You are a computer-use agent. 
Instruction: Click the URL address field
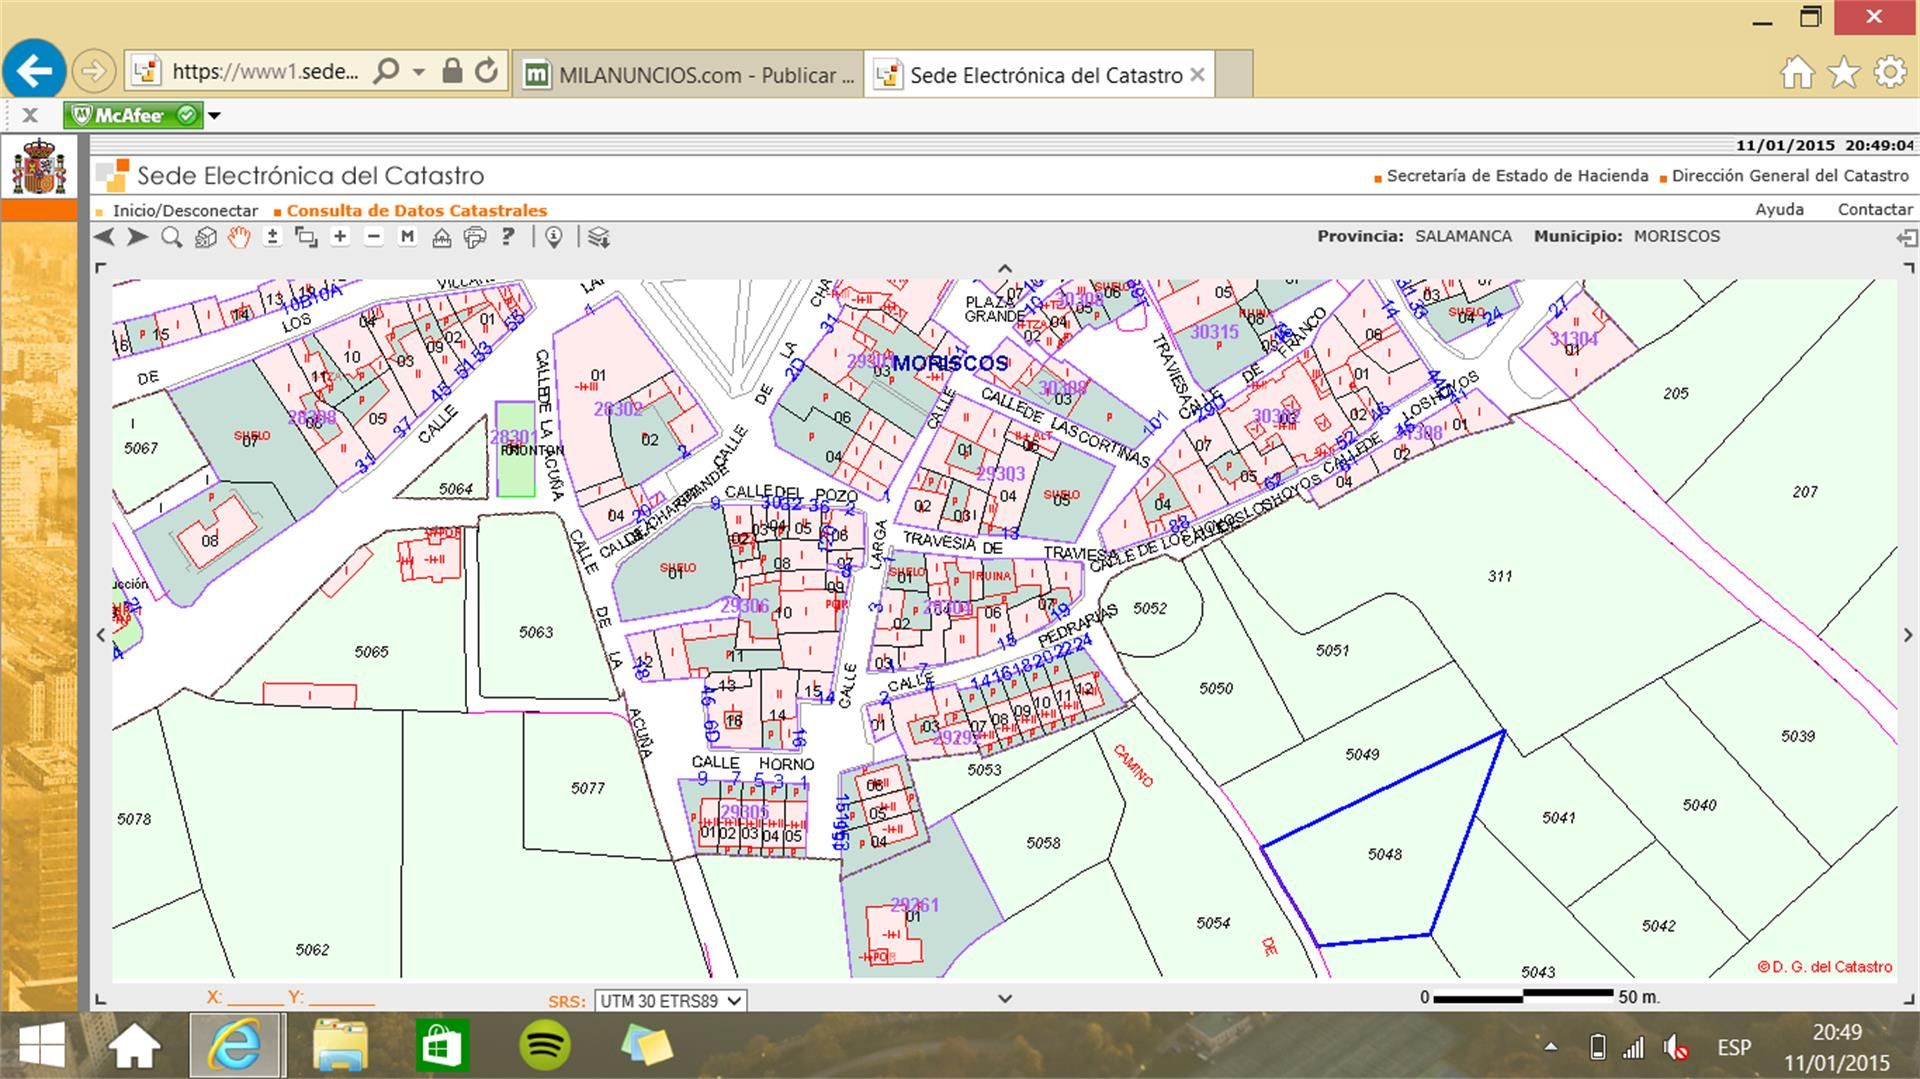(x=265, y=71)
